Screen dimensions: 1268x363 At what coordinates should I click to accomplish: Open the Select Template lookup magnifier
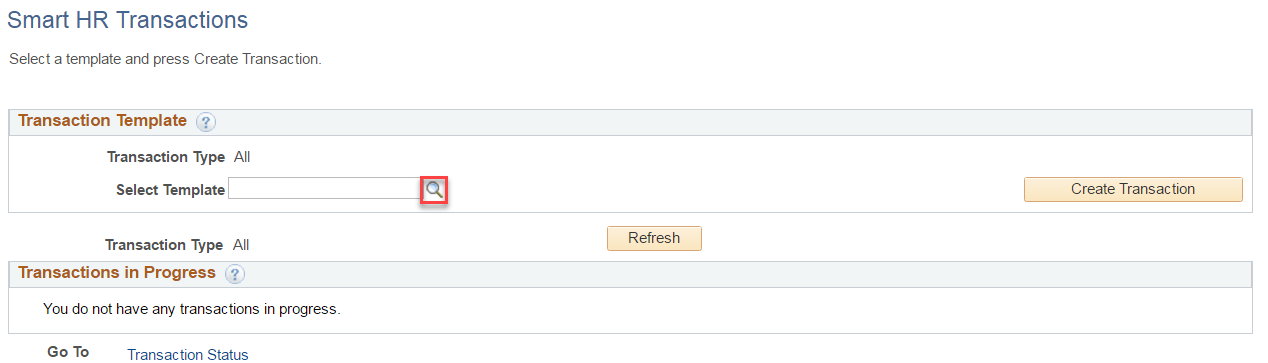pyautogui.click(x=434, y=189)
